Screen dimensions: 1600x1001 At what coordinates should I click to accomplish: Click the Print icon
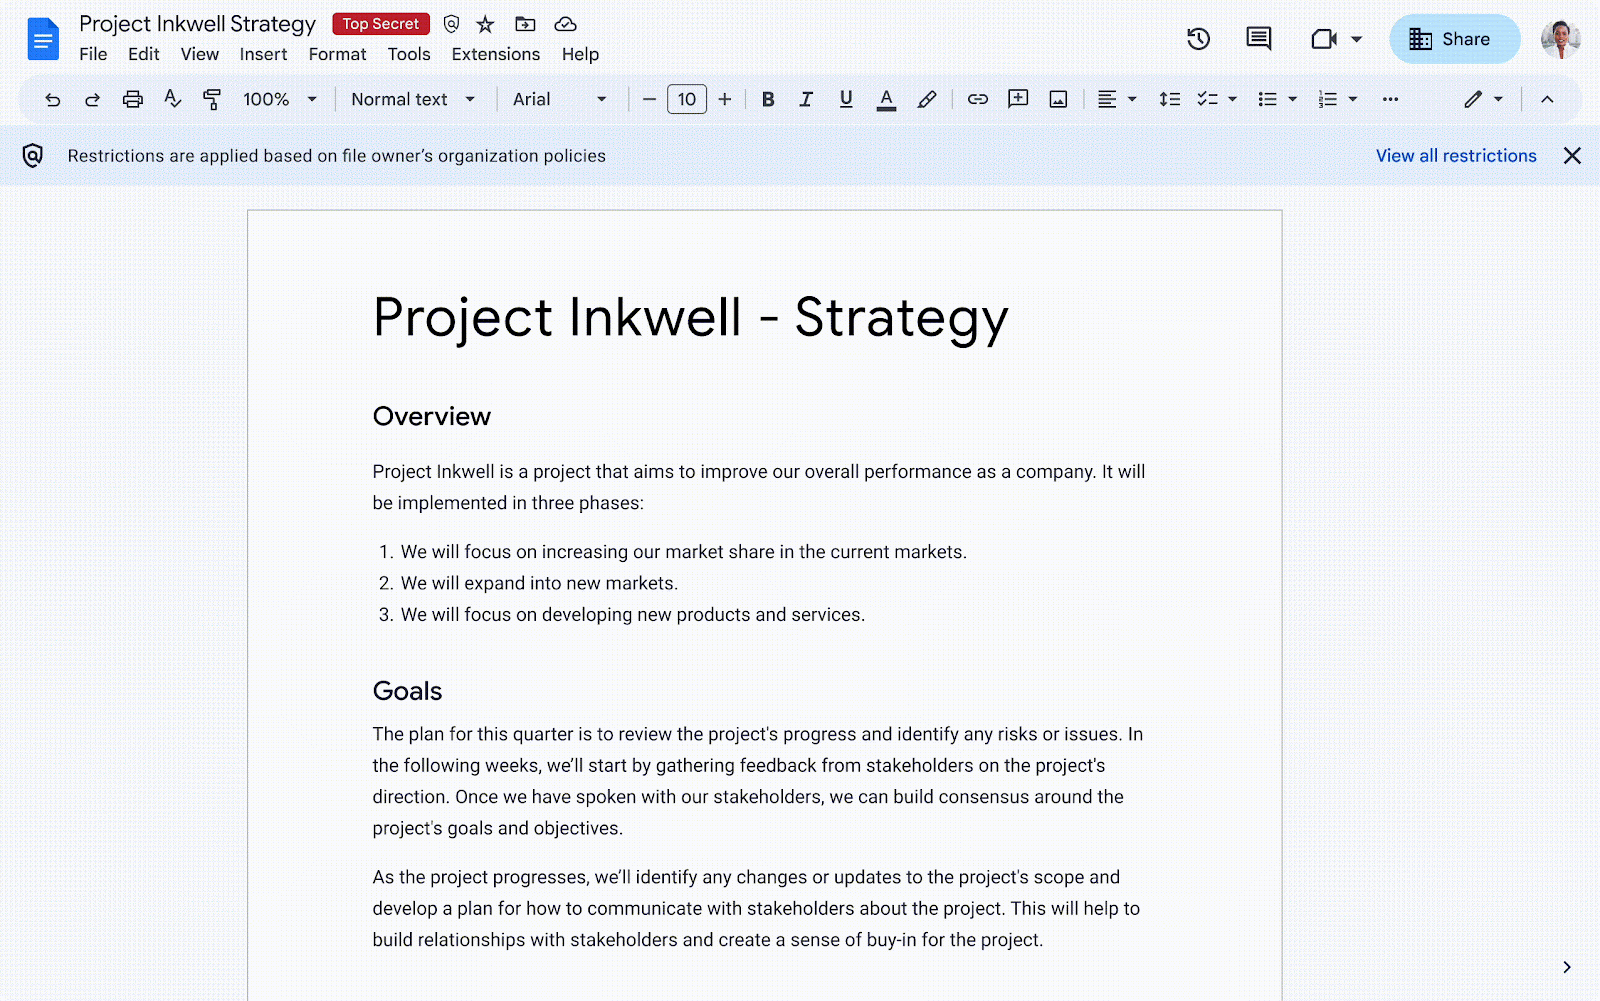pos(132,99)
